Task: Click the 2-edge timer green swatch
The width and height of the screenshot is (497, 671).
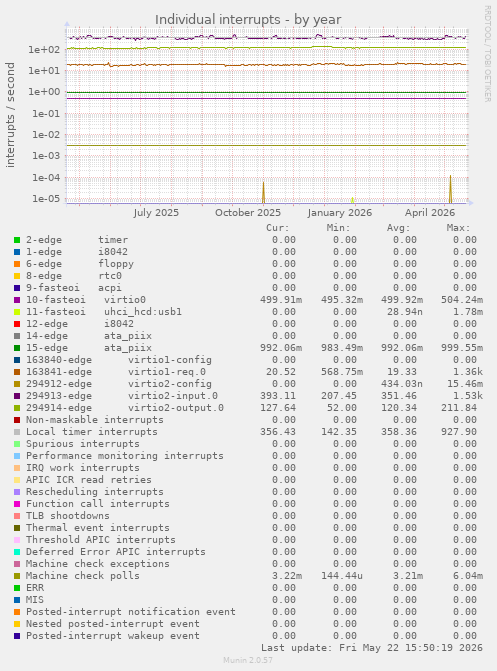Action: pyautogui.click(x=17, y=240)
